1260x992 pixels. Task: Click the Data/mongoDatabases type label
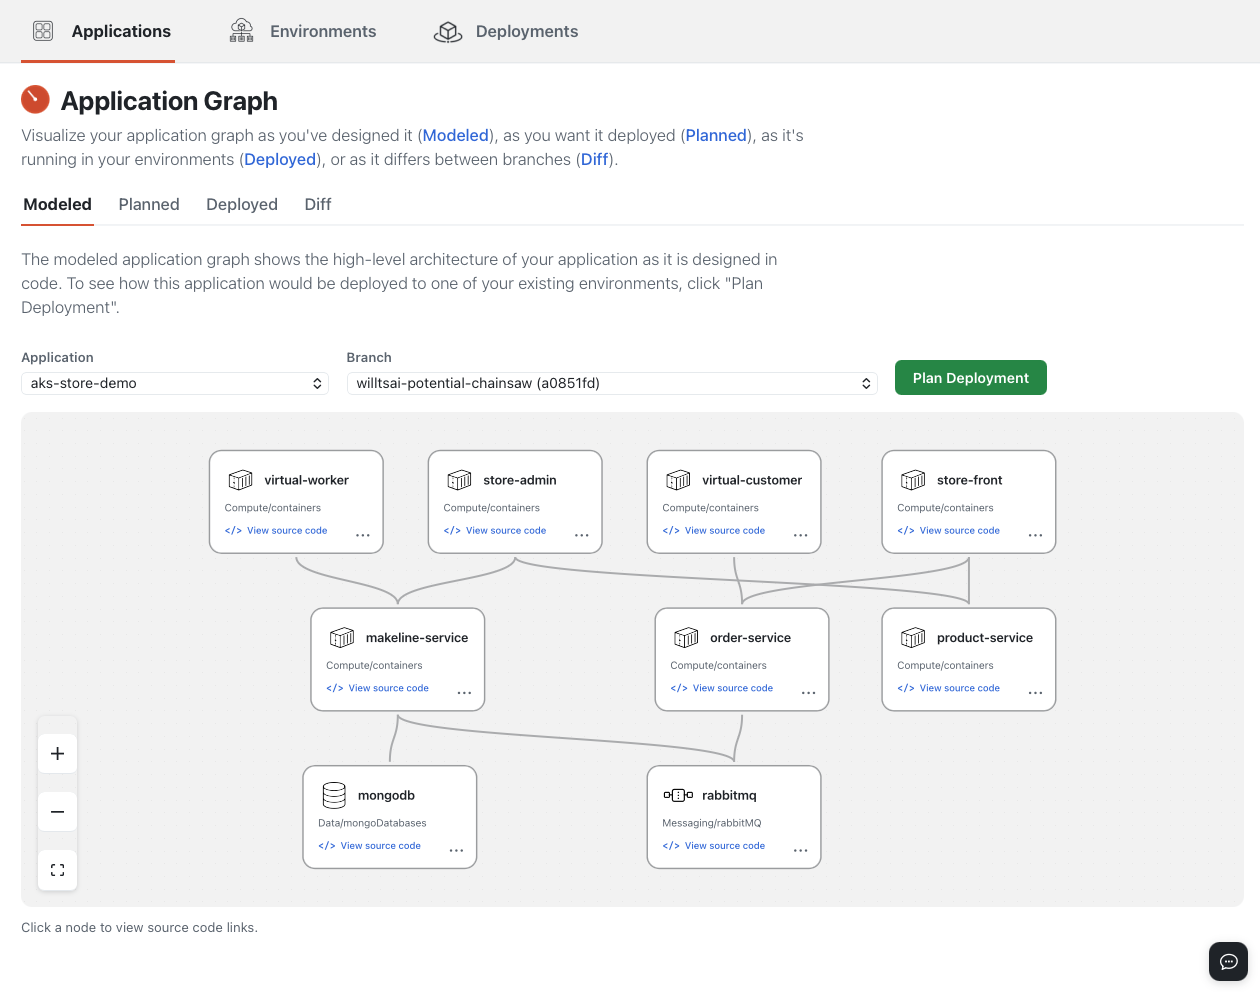(372, 823)
